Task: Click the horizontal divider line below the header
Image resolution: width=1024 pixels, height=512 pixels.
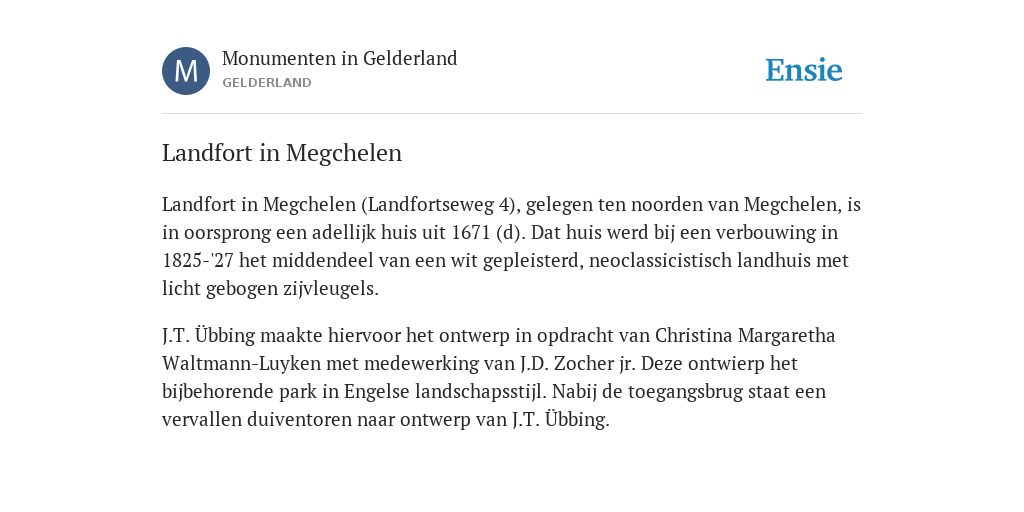Action: coord(512,114)
